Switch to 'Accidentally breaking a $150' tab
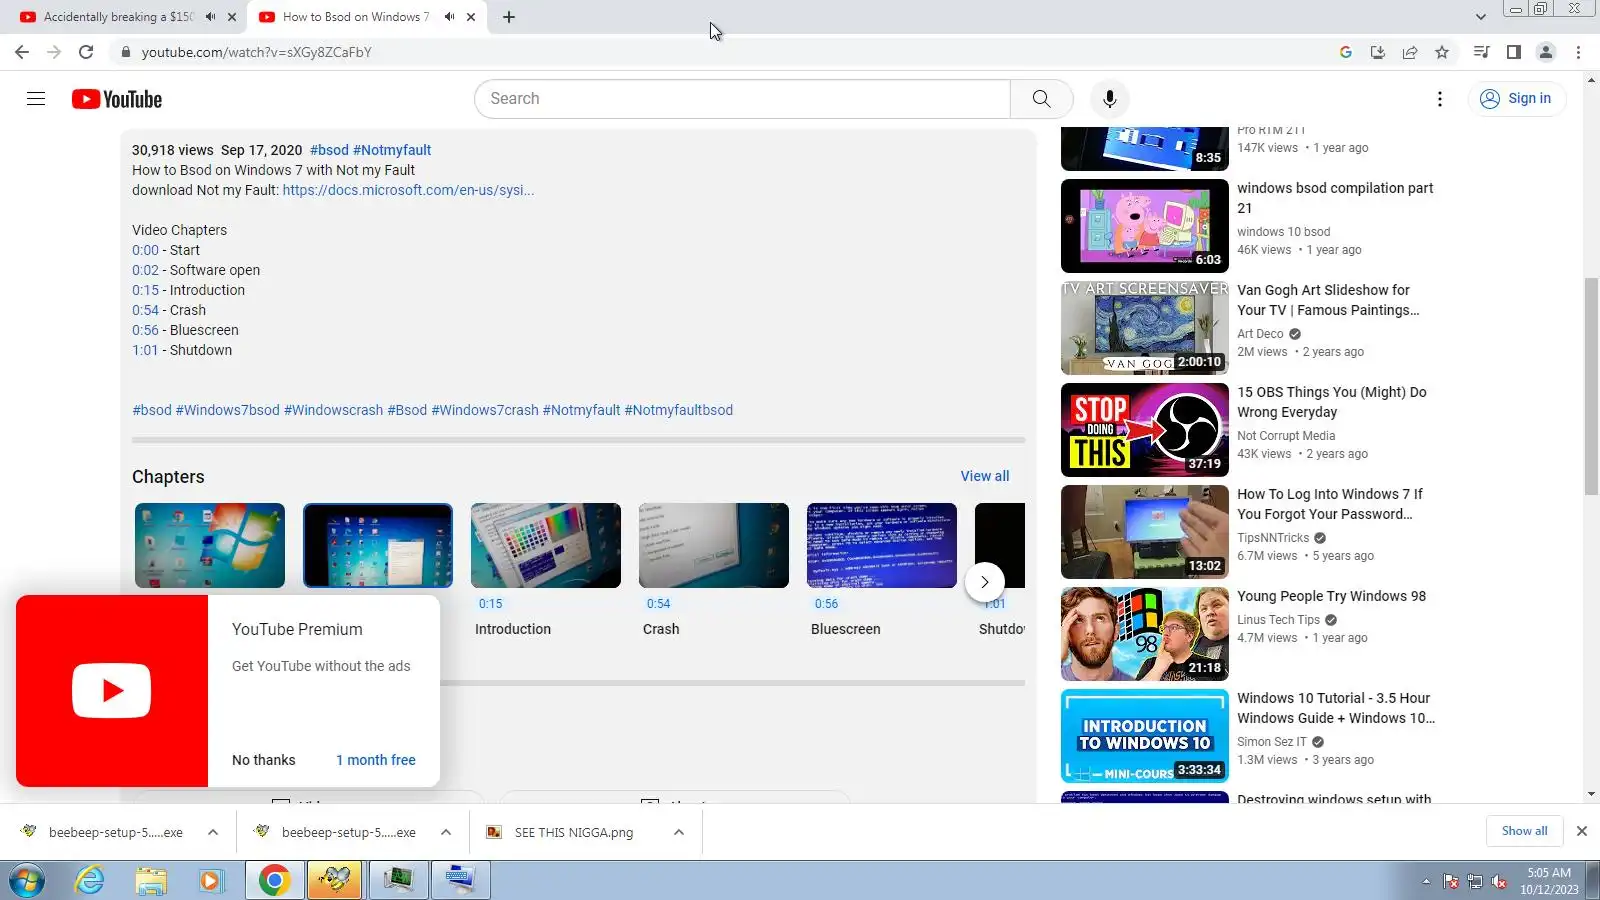This screenshot has height=900, width=1600. pos(118,17)
